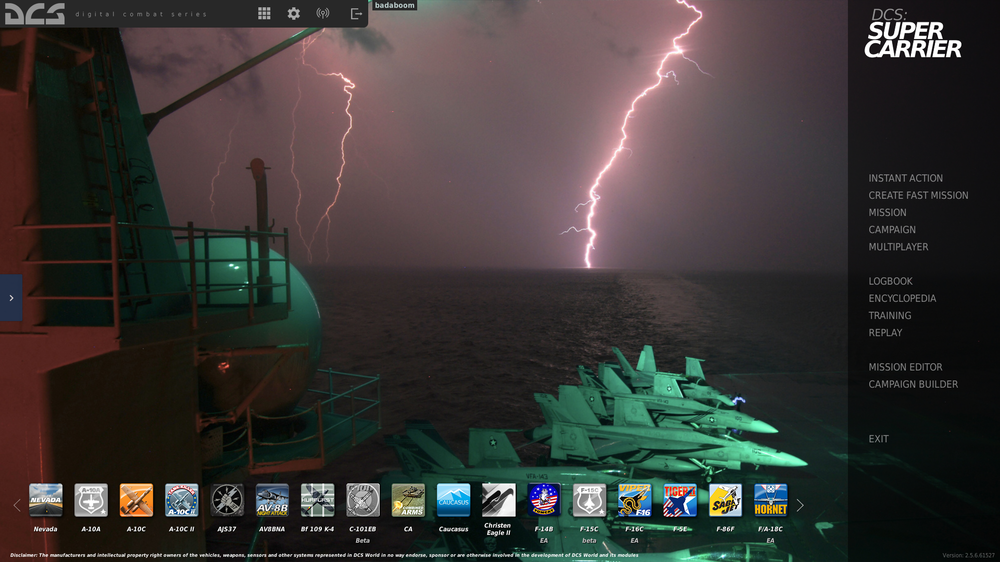Choose the AV-8B Night Attack module icon
Screen dimensions: 1000x562
click(x=272, y=499)
